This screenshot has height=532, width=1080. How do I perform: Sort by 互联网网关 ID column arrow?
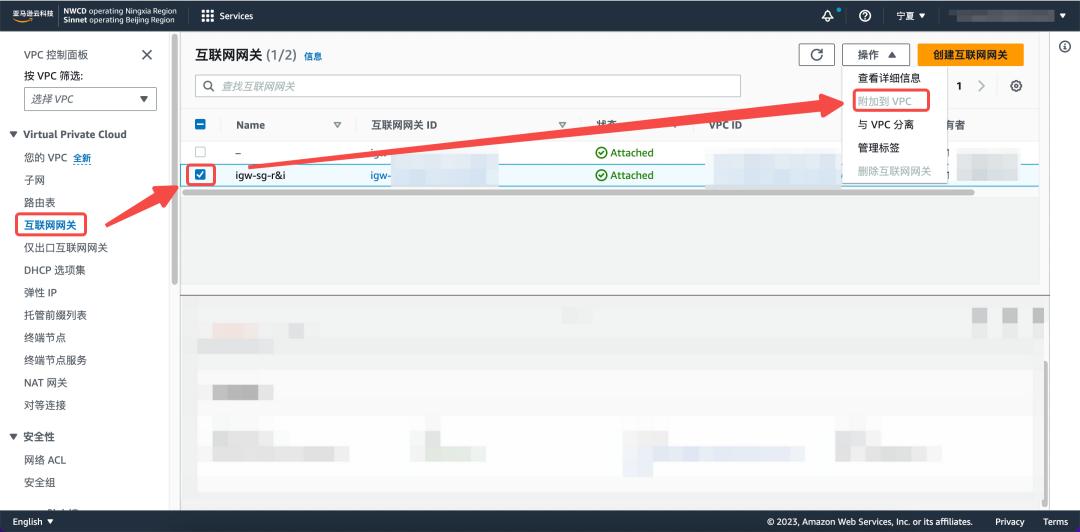[x=562, y=125]
